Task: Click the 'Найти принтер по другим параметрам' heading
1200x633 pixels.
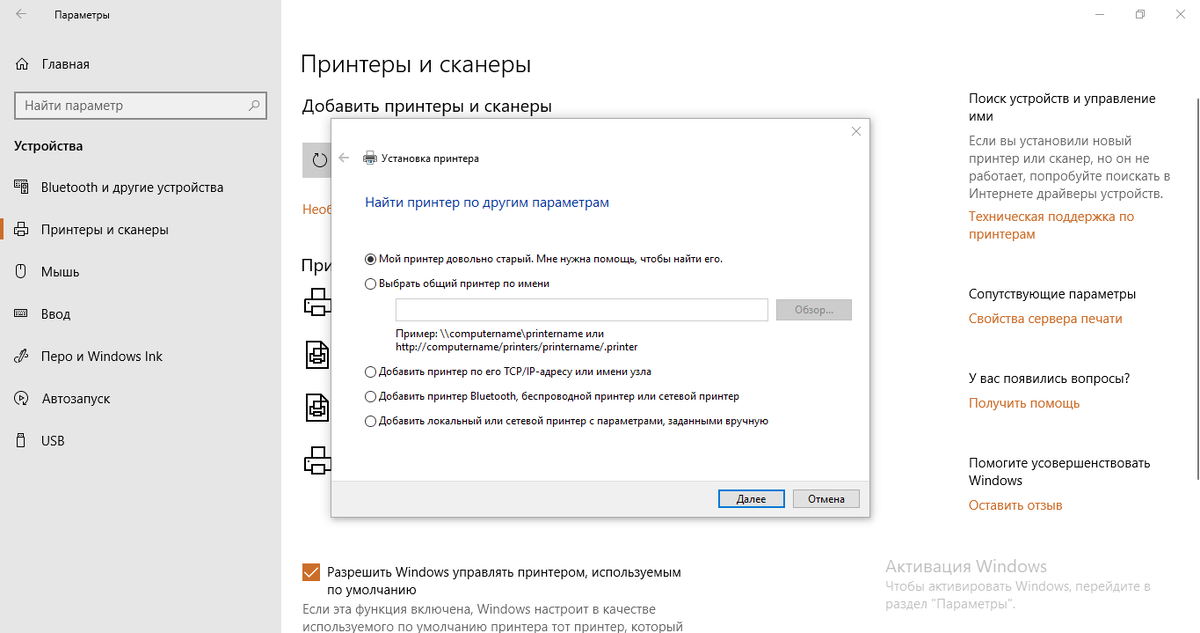Action: click(487, 202)
